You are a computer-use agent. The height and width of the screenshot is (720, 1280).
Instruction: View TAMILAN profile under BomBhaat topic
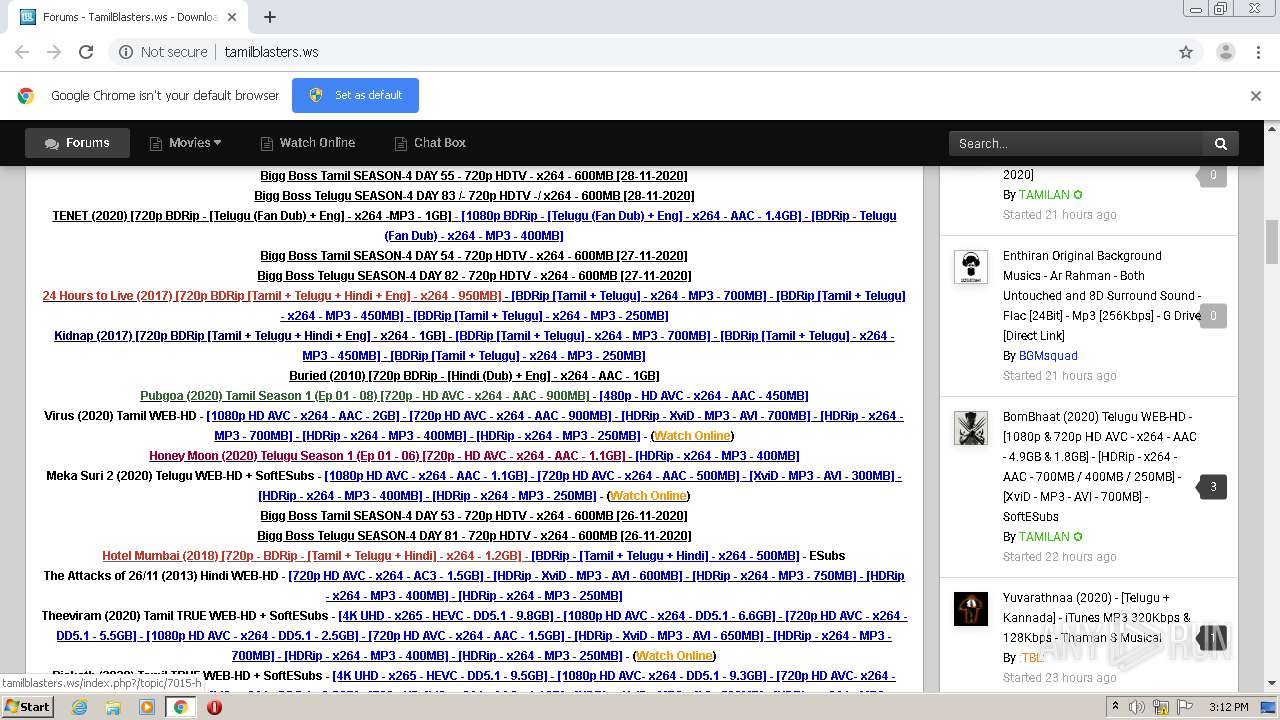point(1044,537)
